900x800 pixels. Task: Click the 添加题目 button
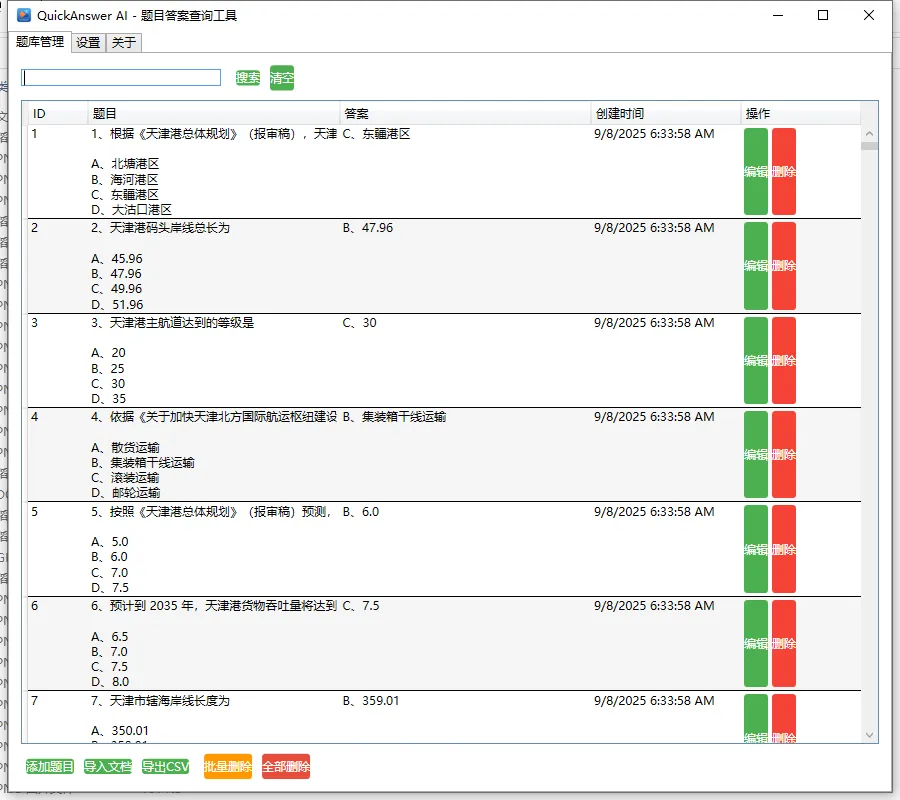point(50,767)
